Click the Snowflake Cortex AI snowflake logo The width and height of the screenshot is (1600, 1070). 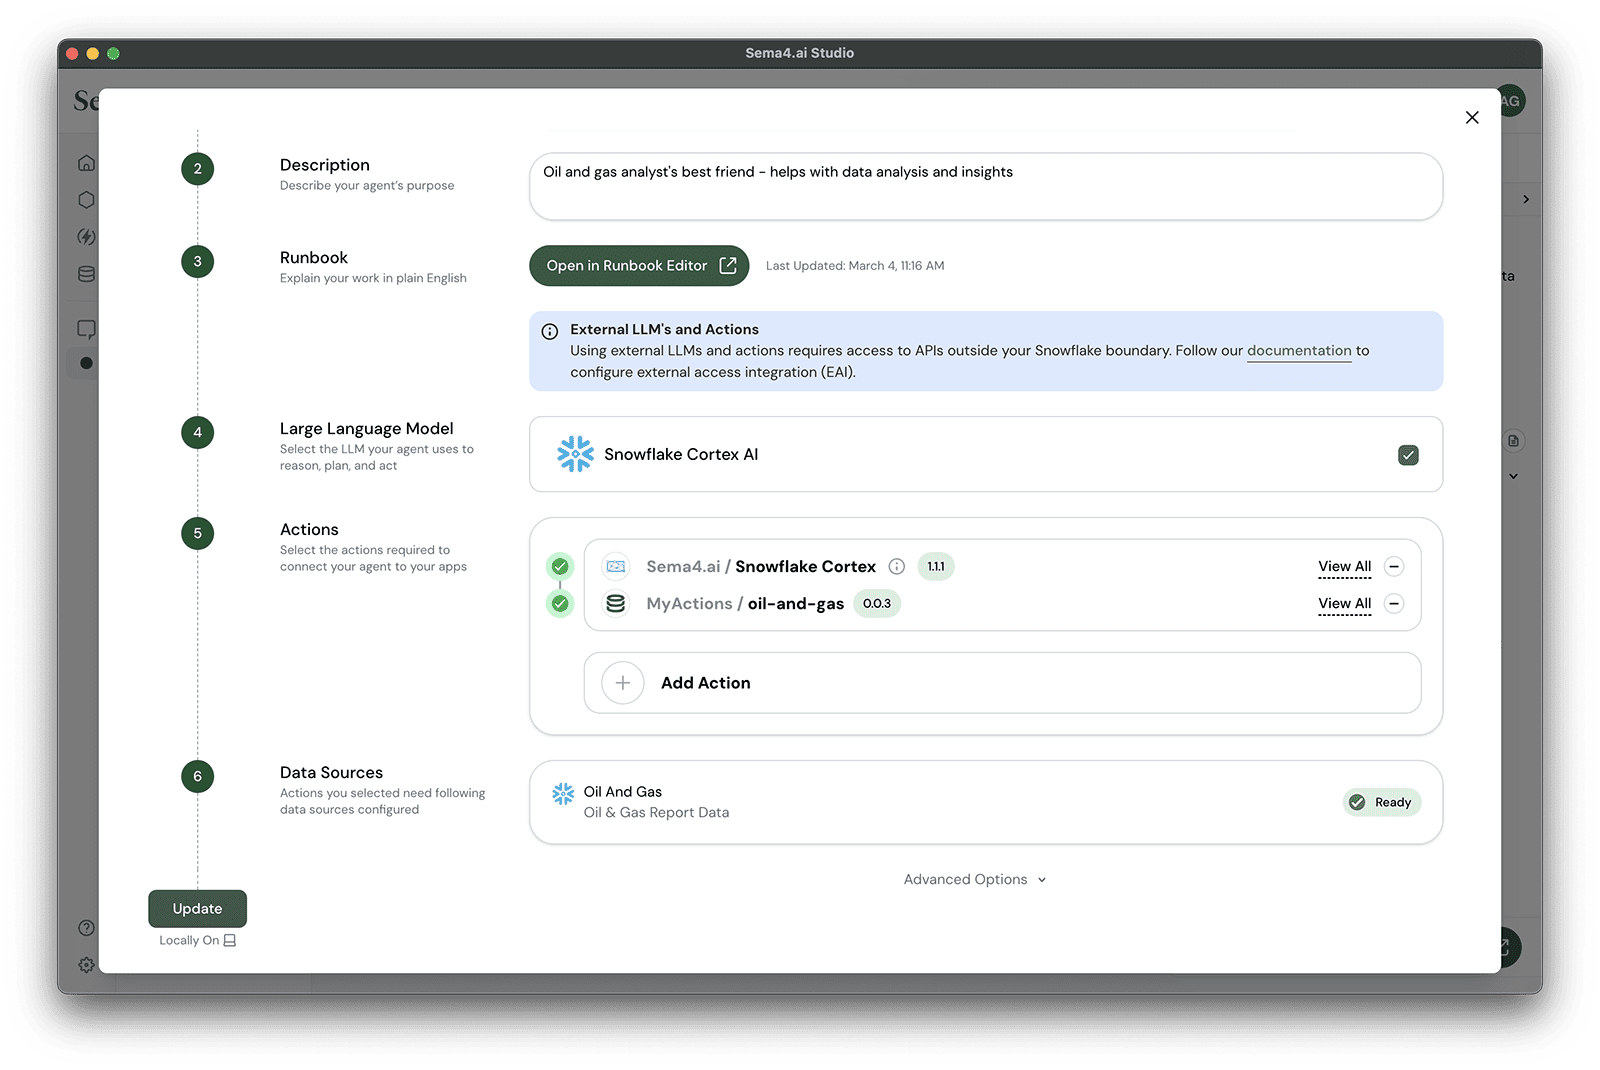tap(575, 454)
